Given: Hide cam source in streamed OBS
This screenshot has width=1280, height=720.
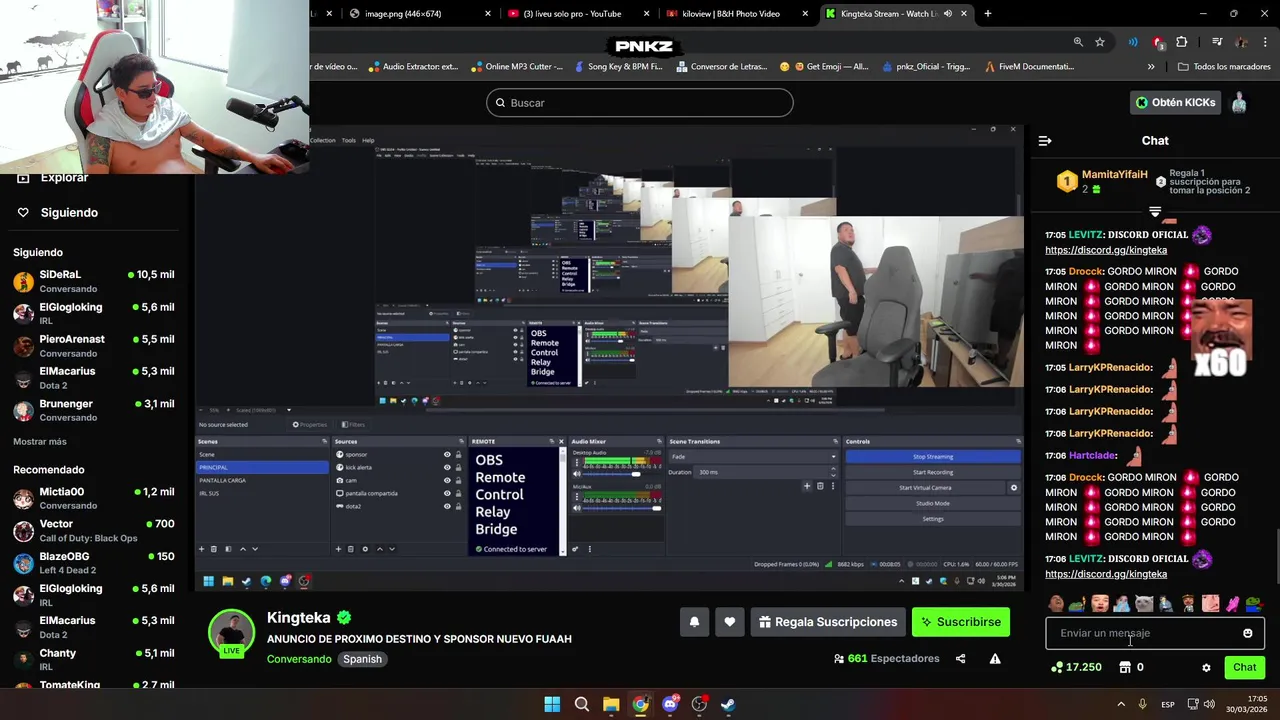Looking at the screenshot, I should click(x=447, y=480).
